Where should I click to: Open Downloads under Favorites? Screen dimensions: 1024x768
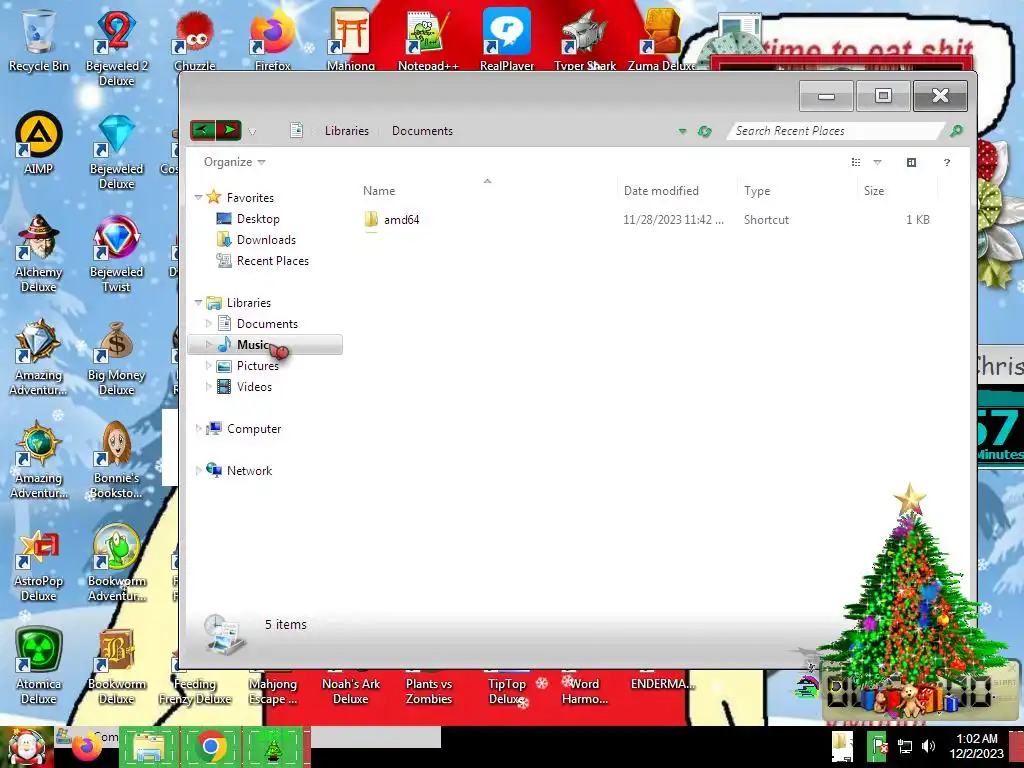pyautogui.click(x=255, y=240)
